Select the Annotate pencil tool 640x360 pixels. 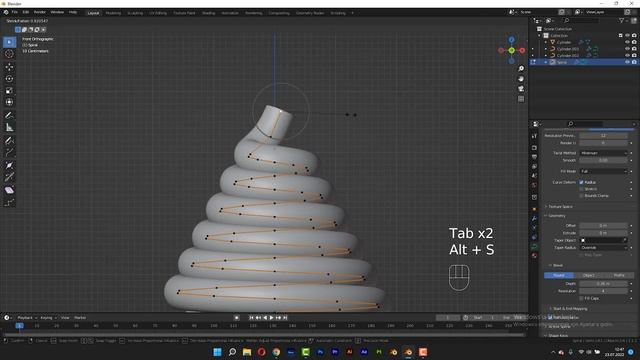point(9,116)
